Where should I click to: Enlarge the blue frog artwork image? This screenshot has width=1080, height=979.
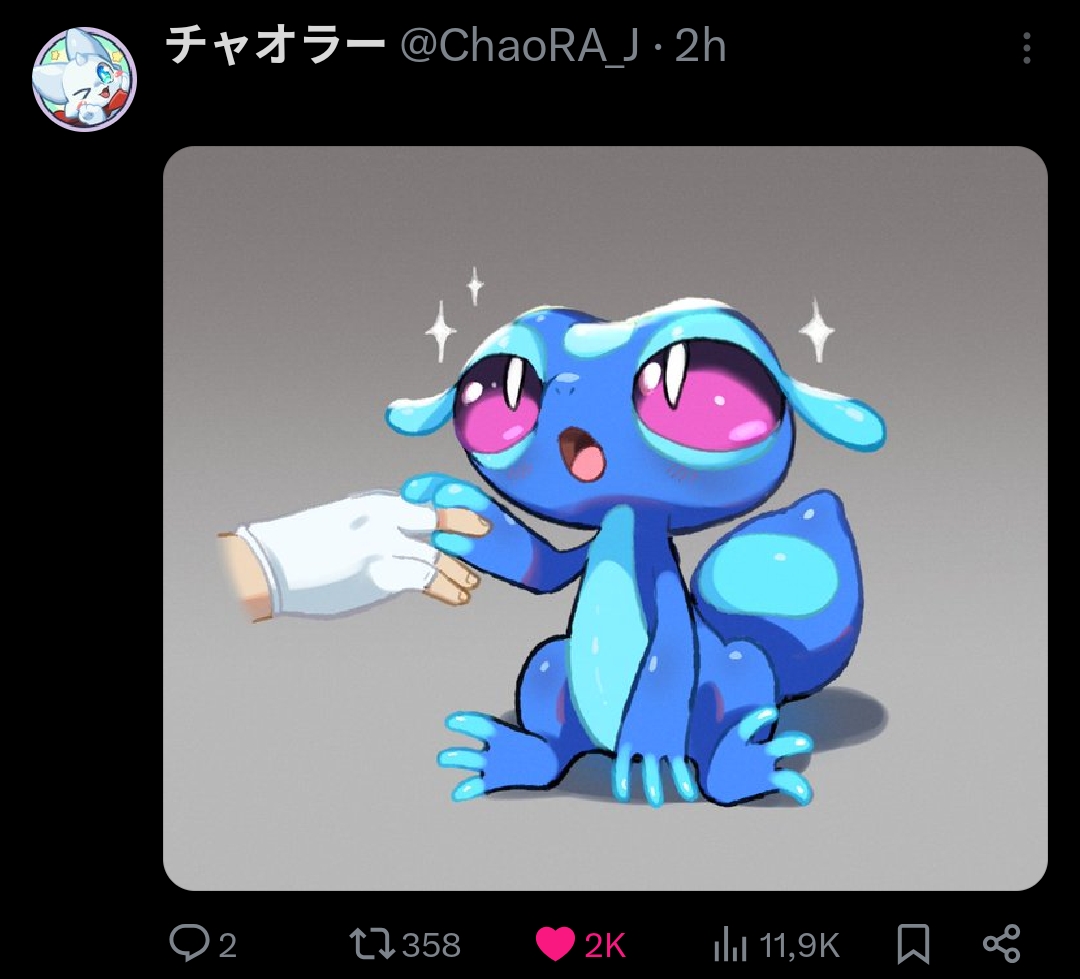(605, 518)
